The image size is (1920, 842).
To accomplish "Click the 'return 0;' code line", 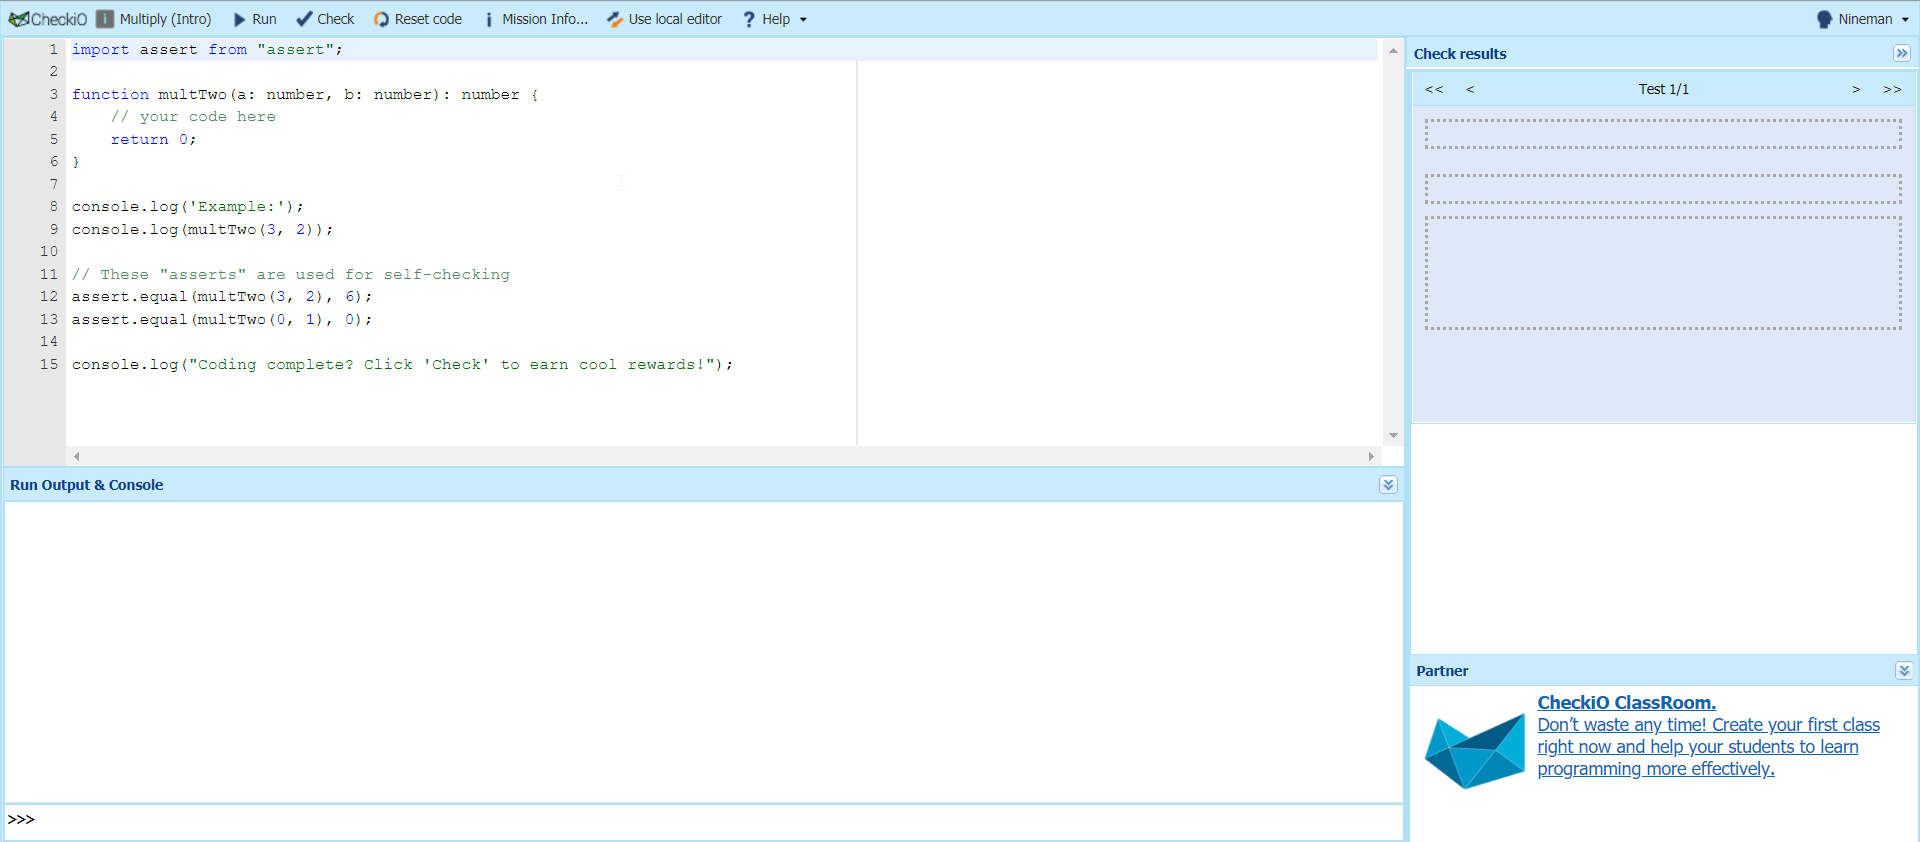I will [154, 139].
